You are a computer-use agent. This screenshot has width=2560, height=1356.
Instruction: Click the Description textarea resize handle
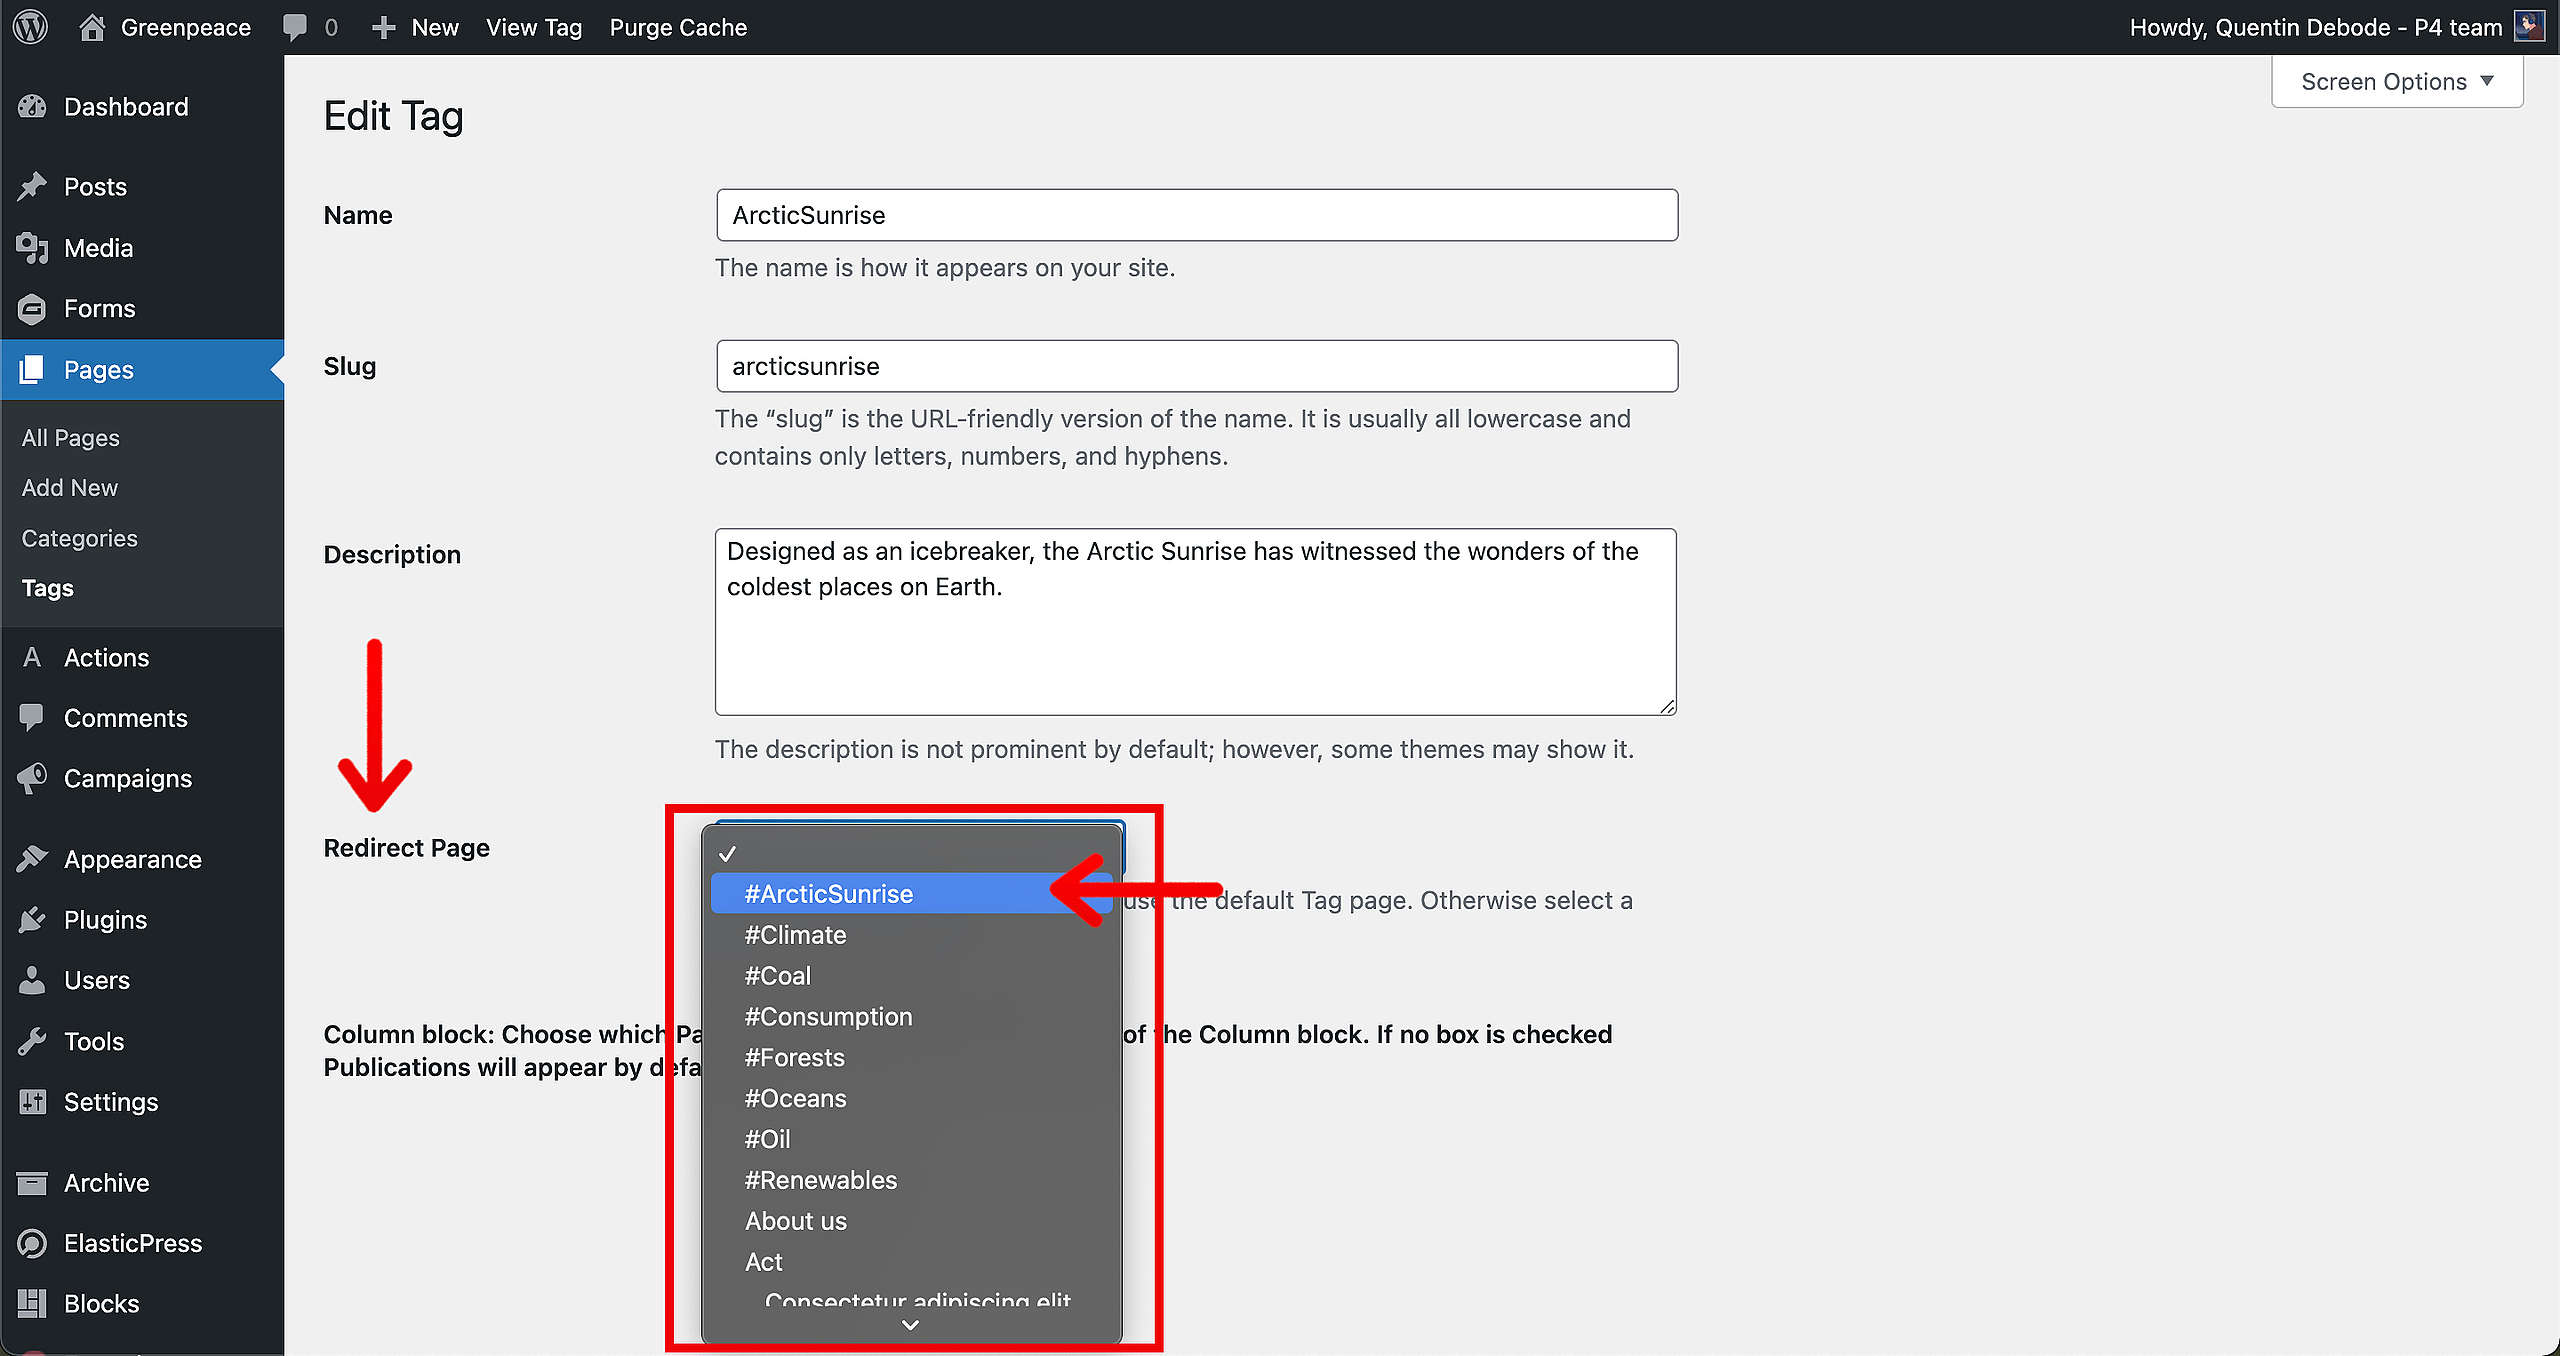click(1666, 706)
